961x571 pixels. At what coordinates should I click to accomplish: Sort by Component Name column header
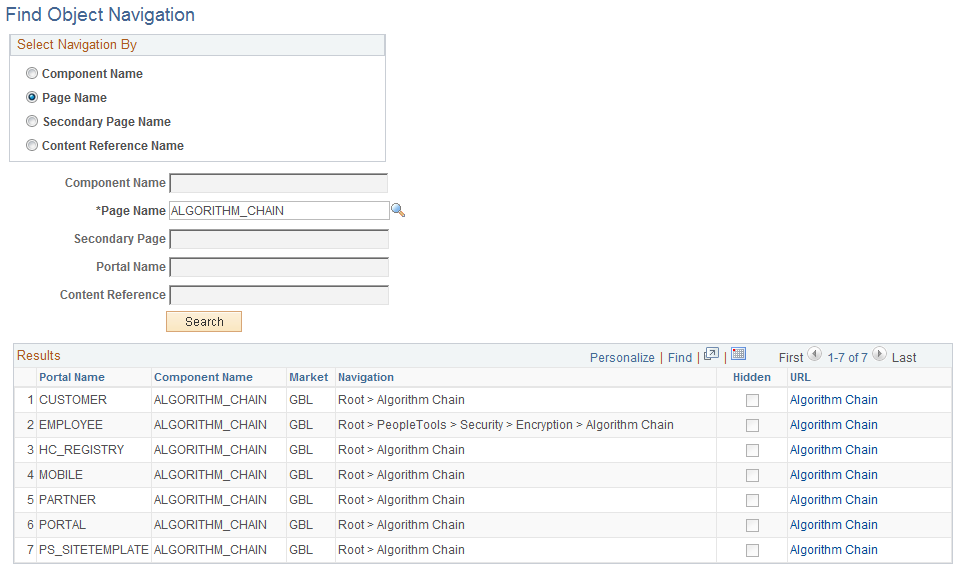pos(203,377)
